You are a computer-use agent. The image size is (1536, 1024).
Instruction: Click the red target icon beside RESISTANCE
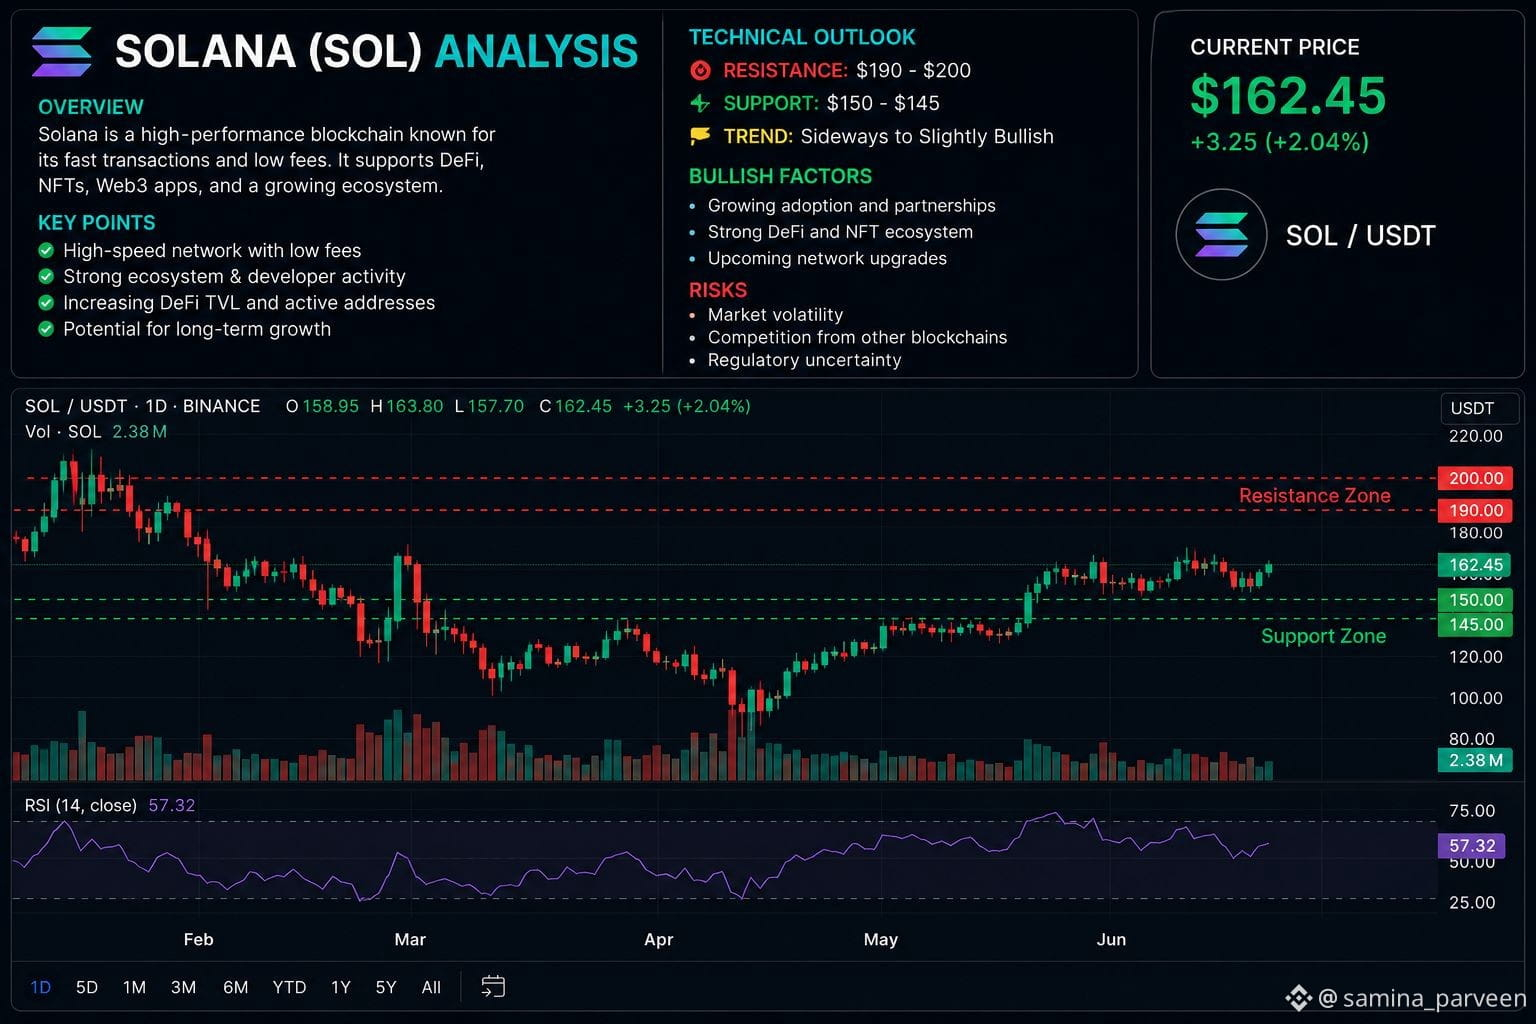pyautogui.click(x=701, y=71)
